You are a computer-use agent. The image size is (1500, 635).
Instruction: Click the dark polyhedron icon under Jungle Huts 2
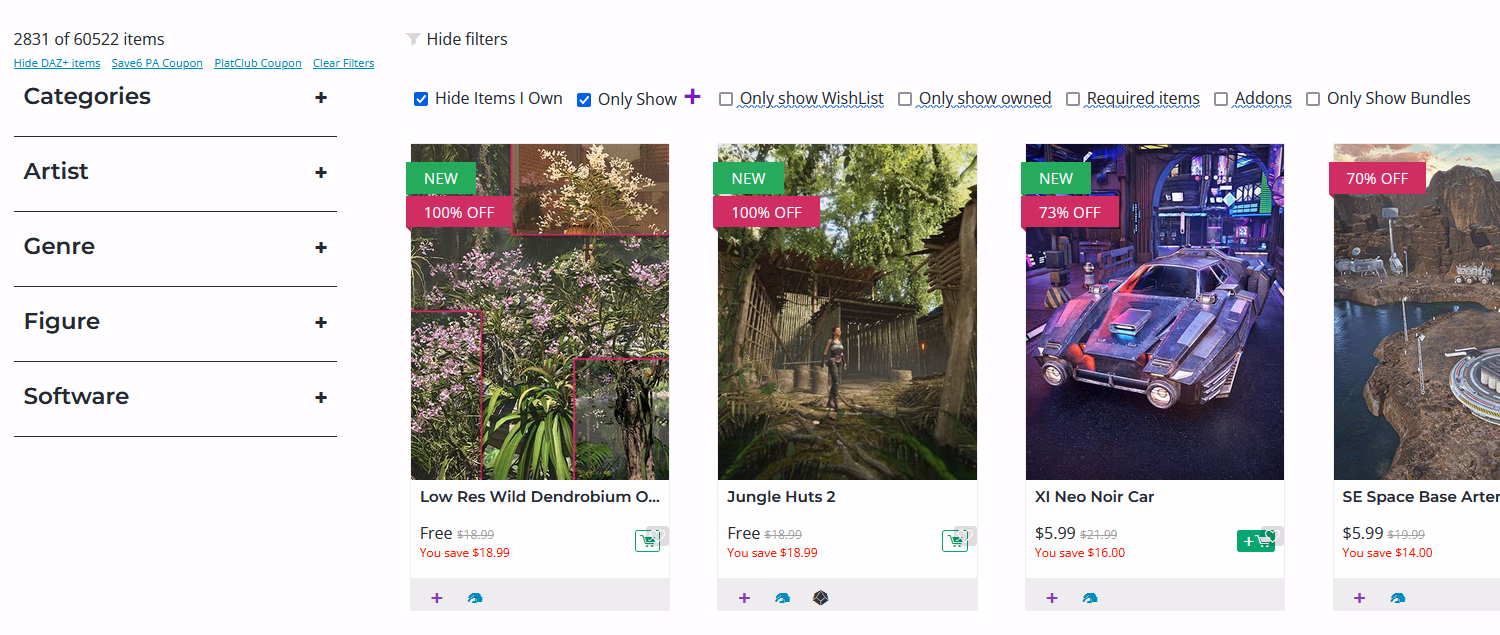coord(820,598)
